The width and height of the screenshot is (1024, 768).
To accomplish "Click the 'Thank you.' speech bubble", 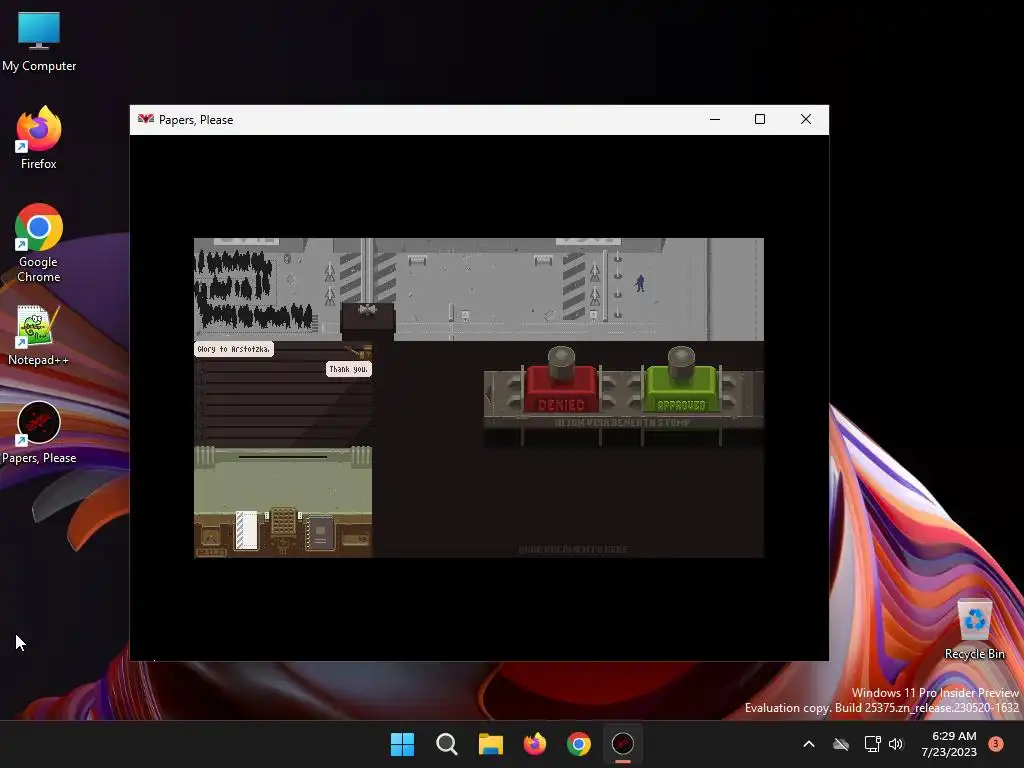I will coord(349,369).
